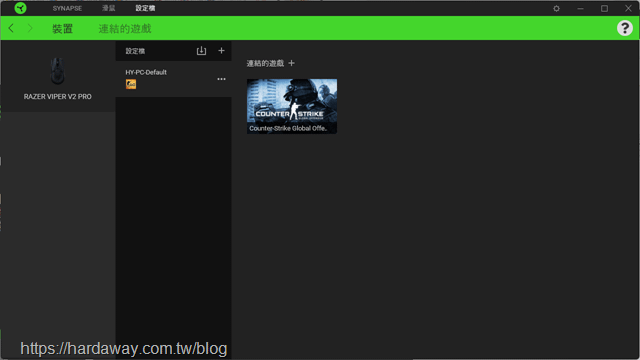Select the 設定檔 top tab
The height and width of the screenshot is (360, 640).
click(145, 8)
